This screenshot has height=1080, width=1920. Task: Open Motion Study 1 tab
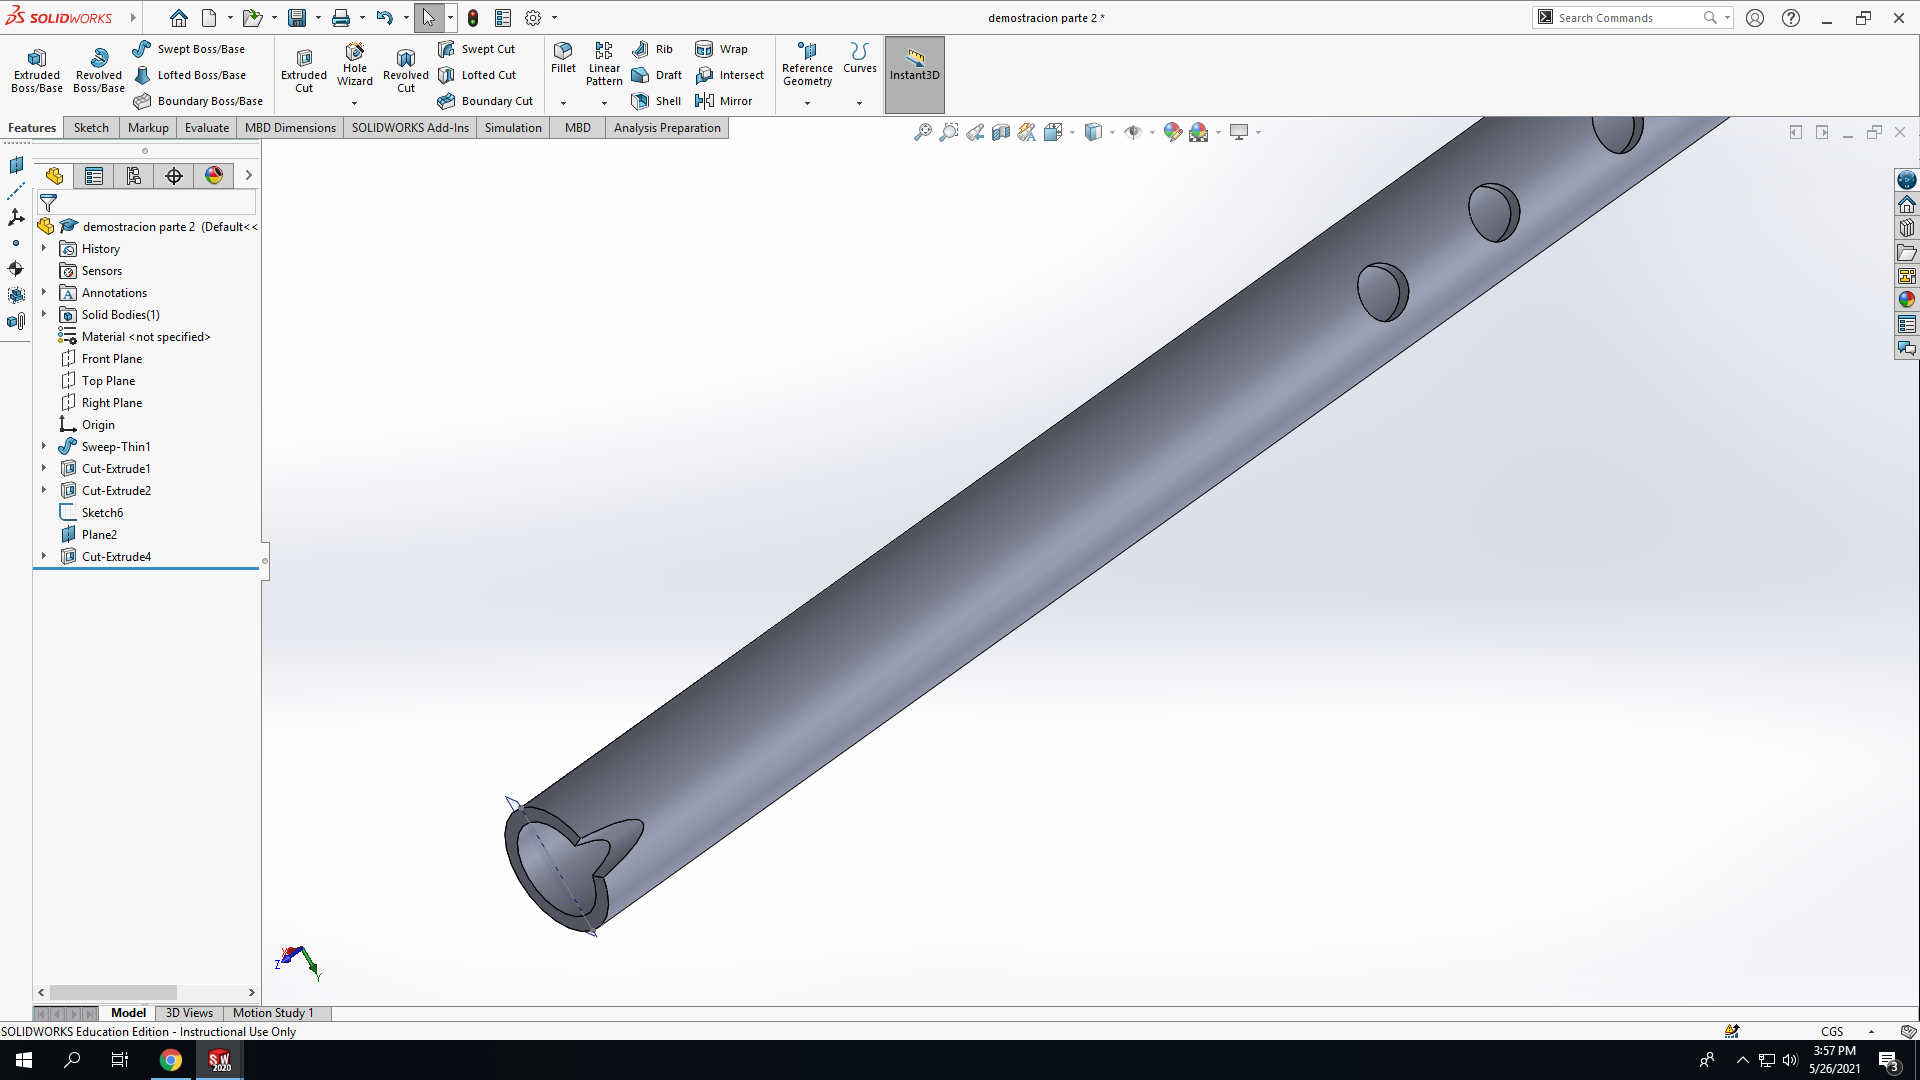click(x=273, y=1013)
